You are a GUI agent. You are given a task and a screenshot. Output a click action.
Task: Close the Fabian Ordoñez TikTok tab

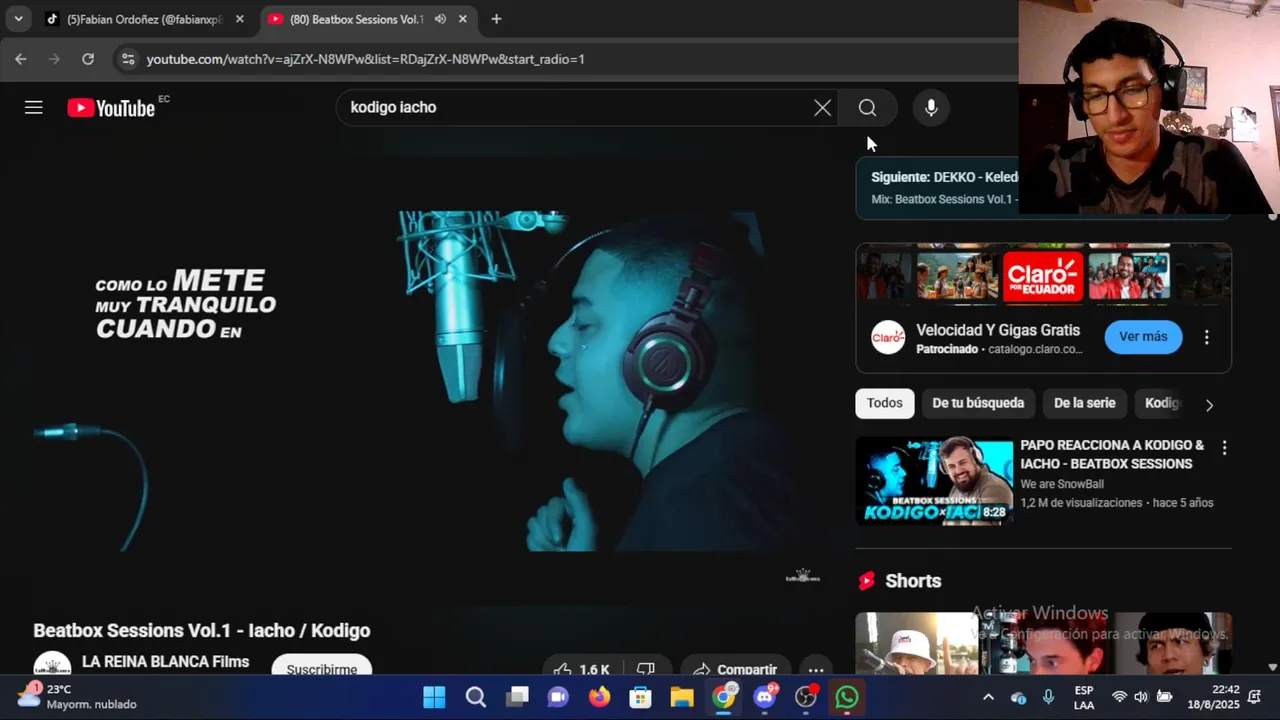pos(239,19)
